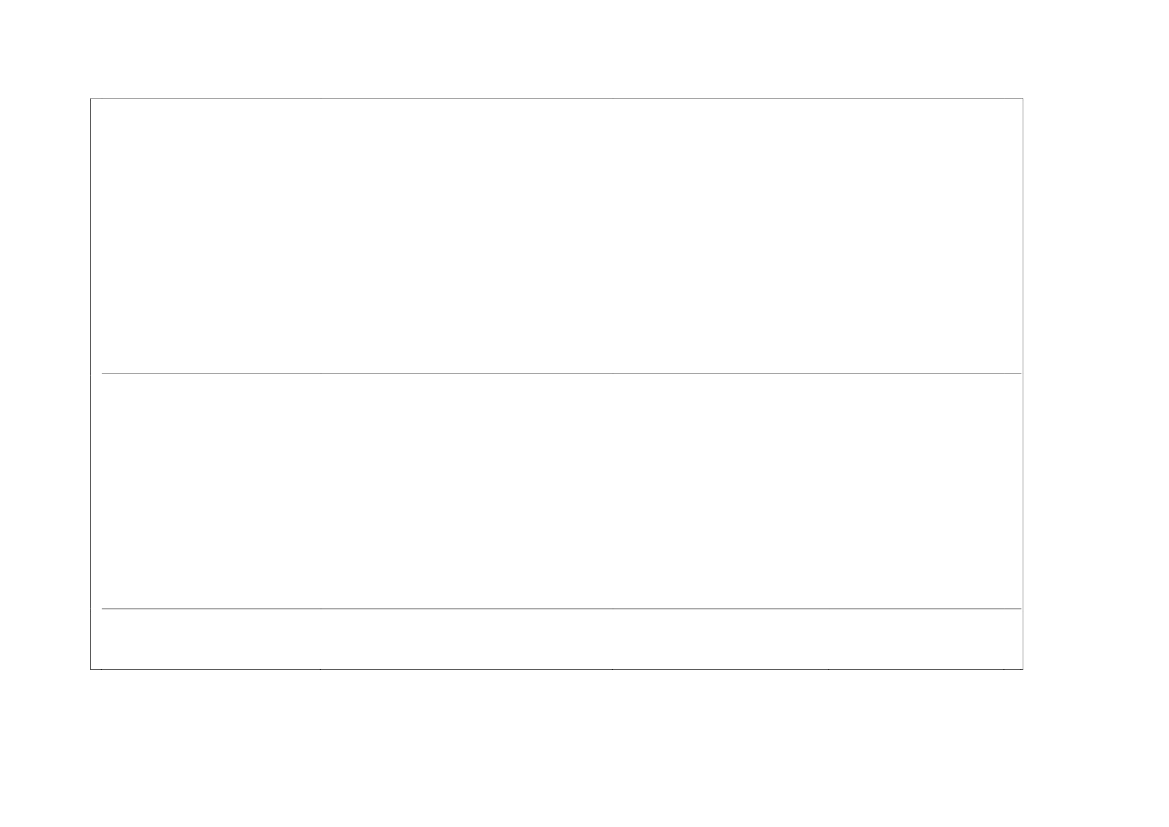Click the upper horizontal divider line
Viewport: 1169px width, 827px height.
pyautogui.click(x=556, y=373)
